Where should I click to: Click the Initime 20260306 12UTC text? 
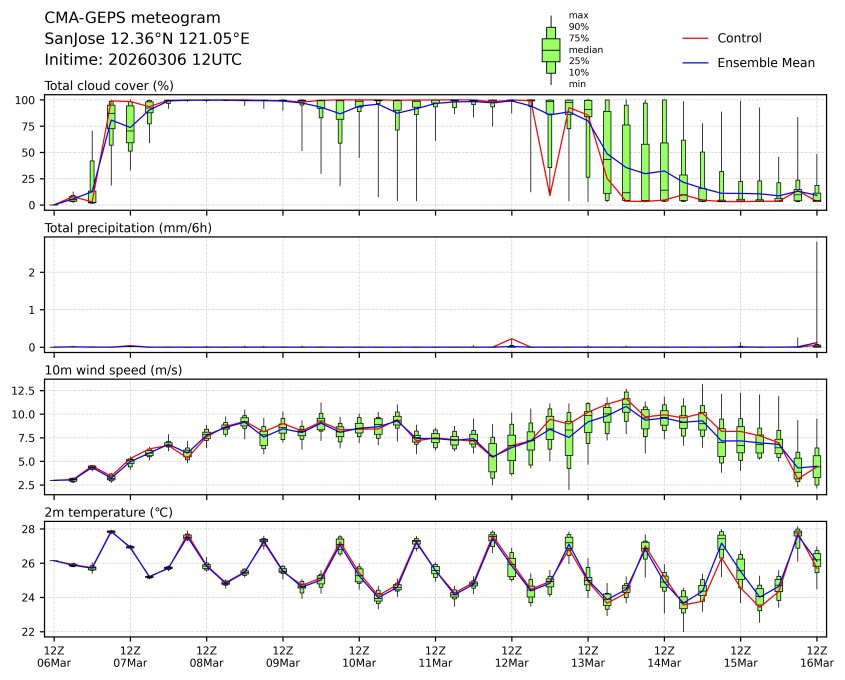[x=143, y=60]
